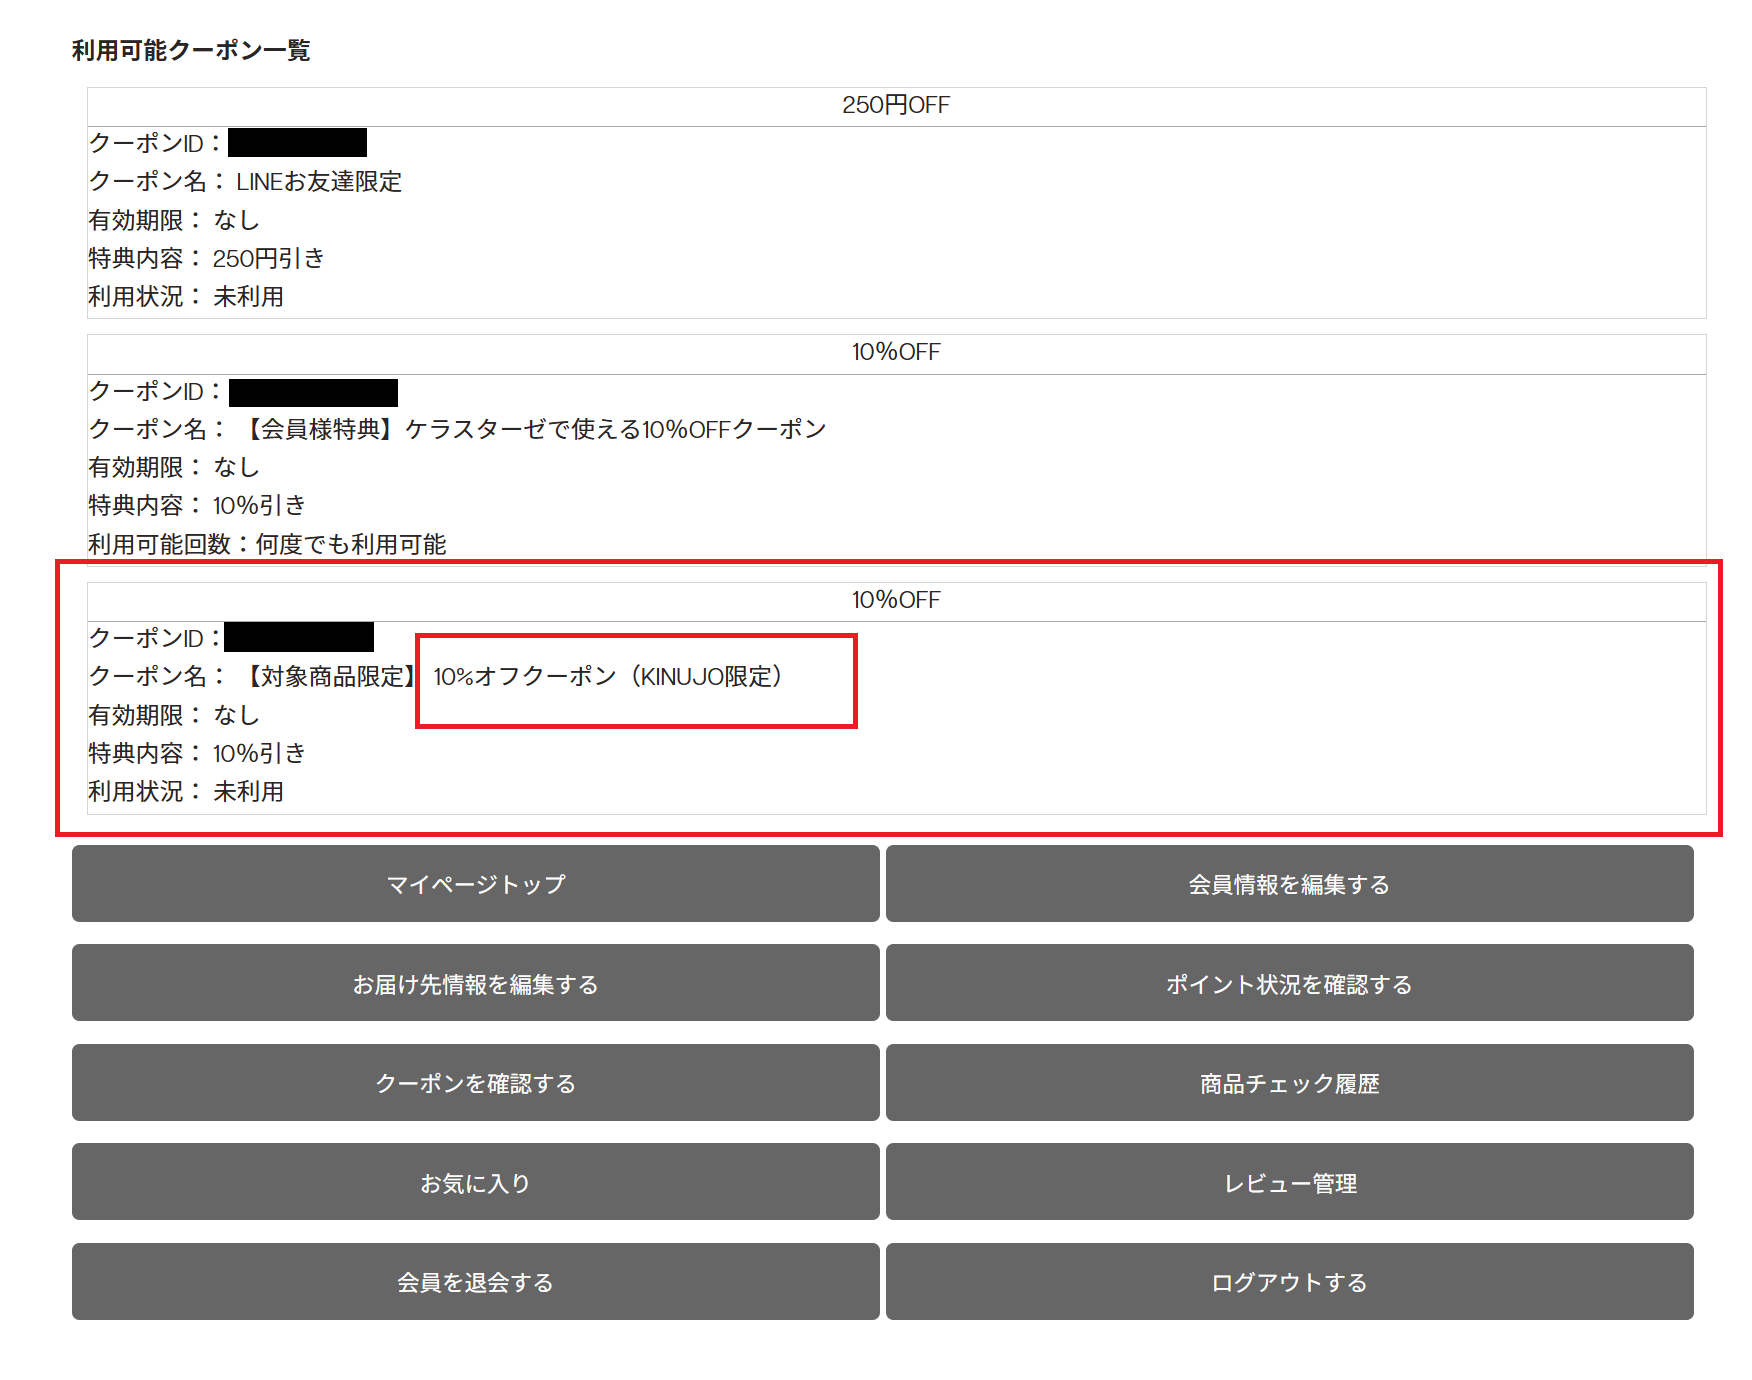This screenshot has width=1752, height=1380.
Task: Click 10%OFF header of KINUJO coupon
Action: point(895,600)
